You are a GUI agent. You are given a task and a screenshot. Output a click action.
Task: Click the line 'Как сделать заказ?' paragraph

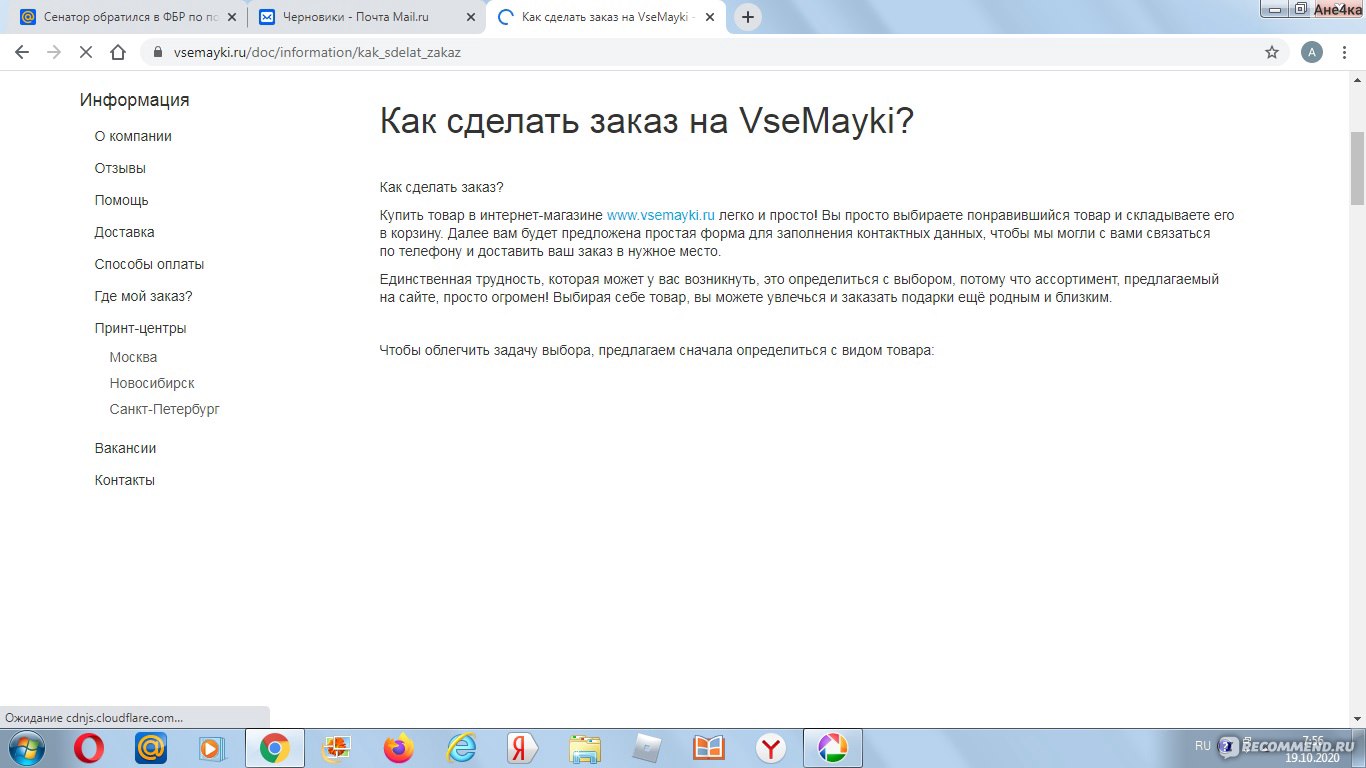click(x=442, y=187)
